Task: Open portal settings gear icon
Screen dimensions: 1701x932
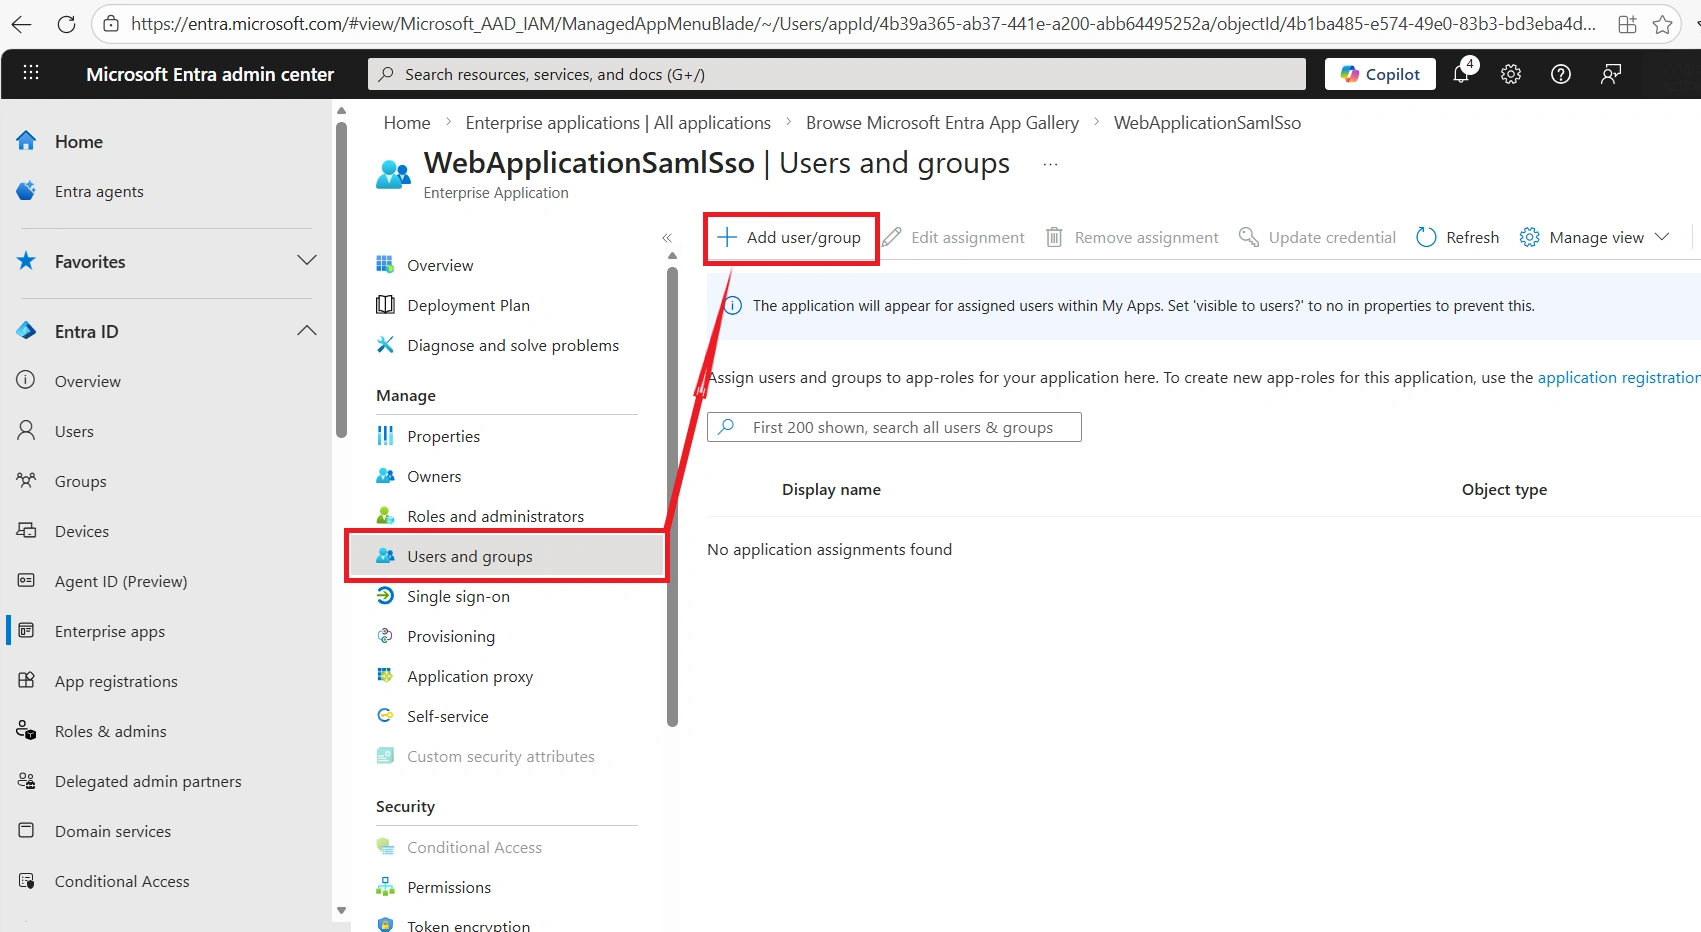Action: (1511, 73)
